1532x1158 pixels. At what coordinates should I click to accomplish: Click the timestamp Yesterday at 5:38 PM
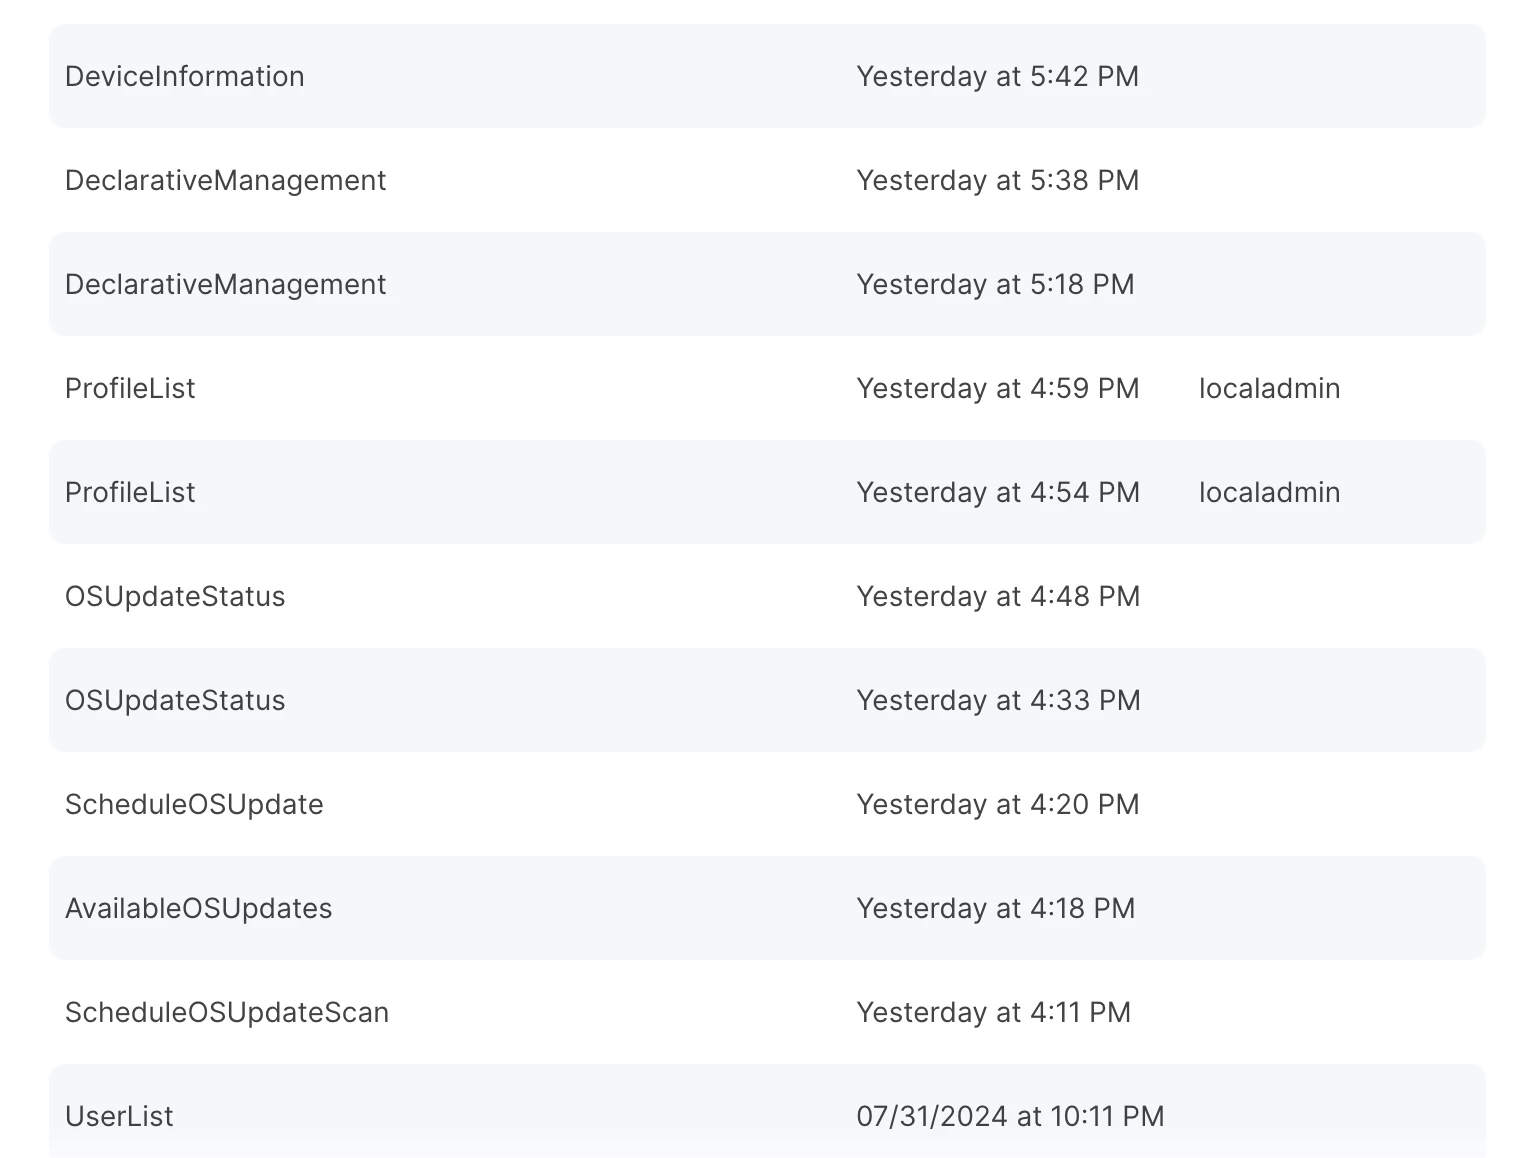[x=997, y=180]
